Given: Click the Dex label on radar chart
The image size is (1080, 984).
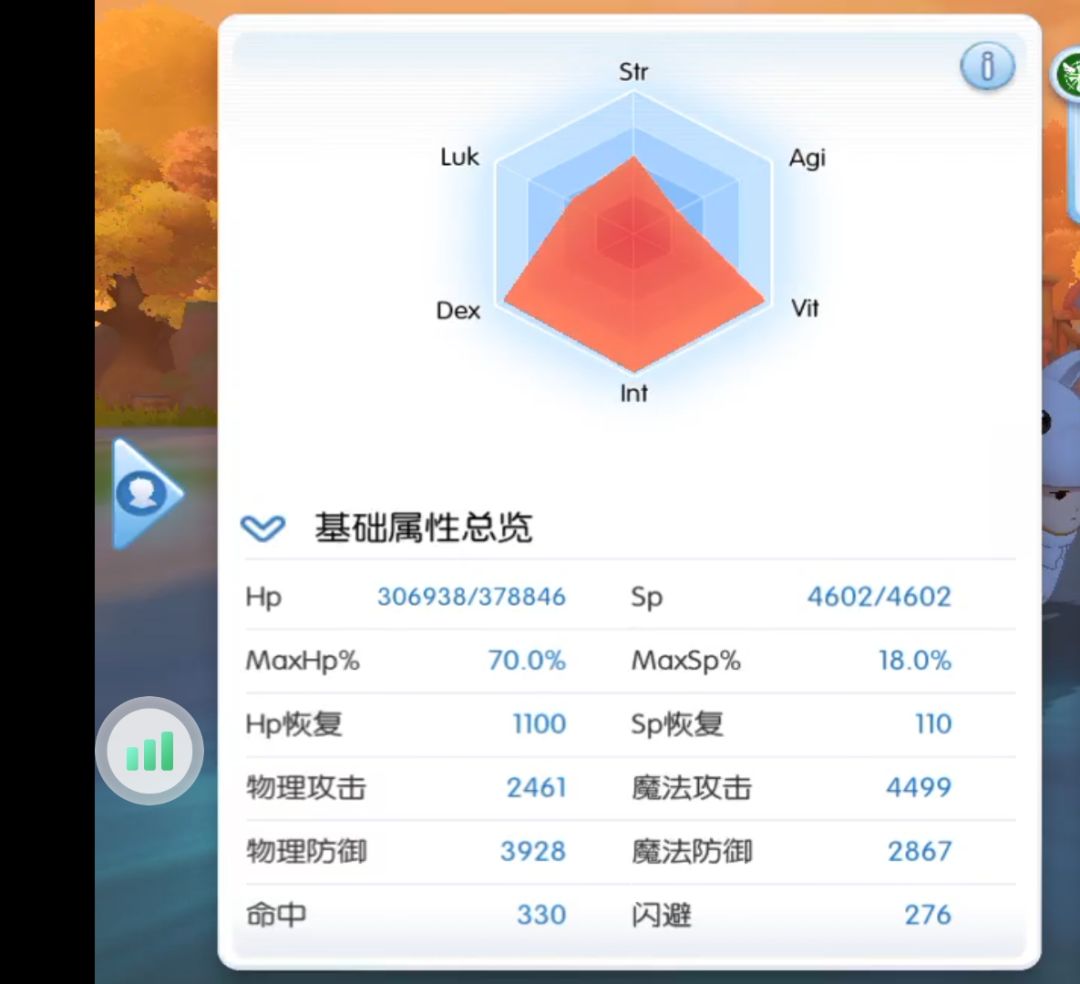Looking at the screenshot, I should coord(458,311).
